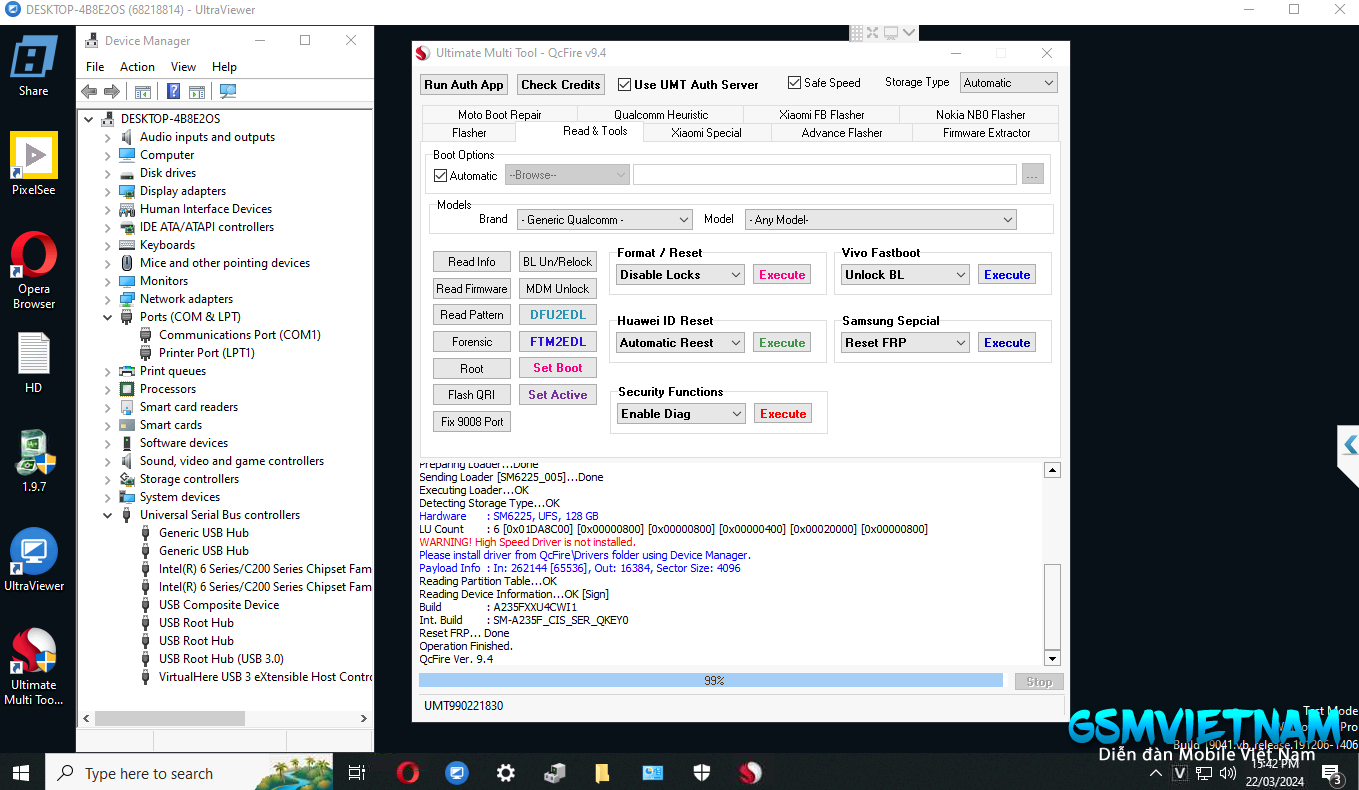The image size is (1359, 790).
Task: Toggle the console tree icon in Device Manager
Action: click(143, 91)
